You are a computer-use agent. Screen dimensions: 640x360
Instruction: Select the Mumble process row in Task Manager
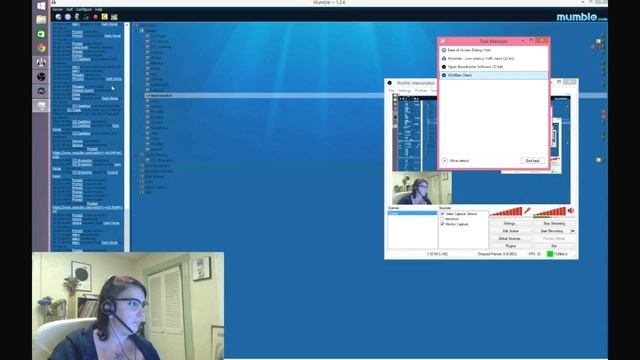coord(494,58)
